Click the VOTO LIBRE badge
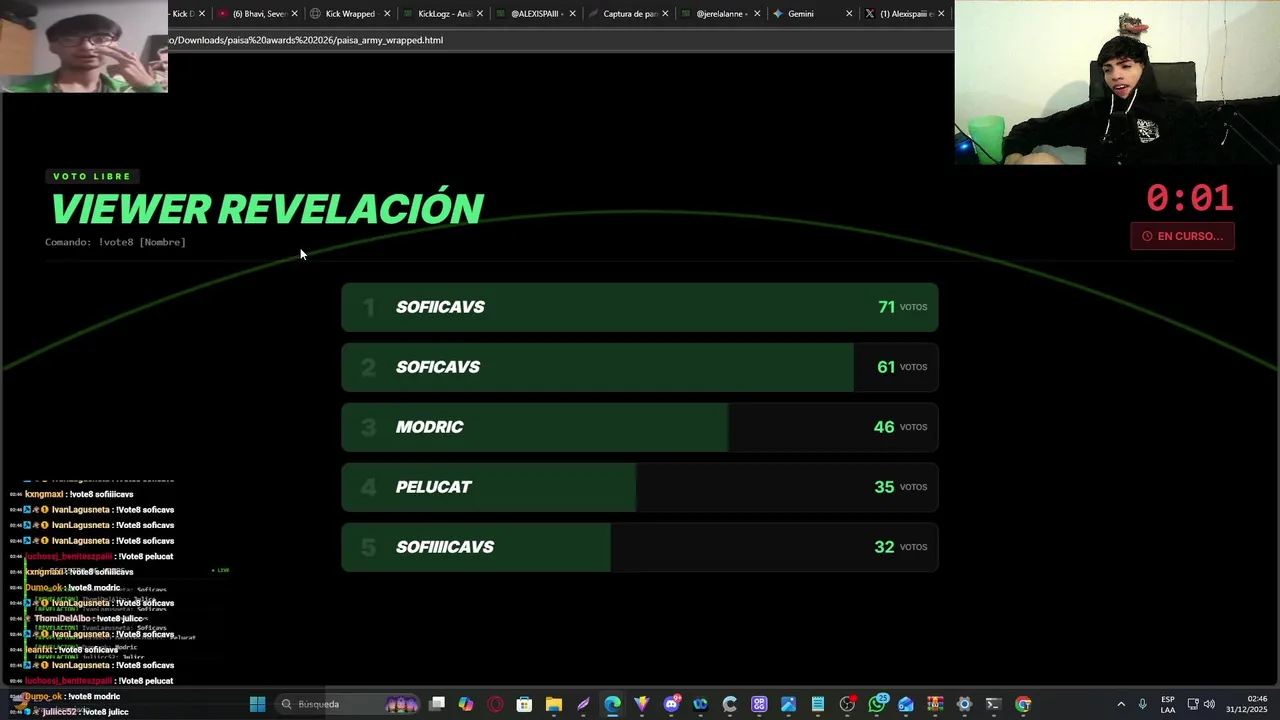Viewport: 1280px width, 720px height. click(92, 176)
